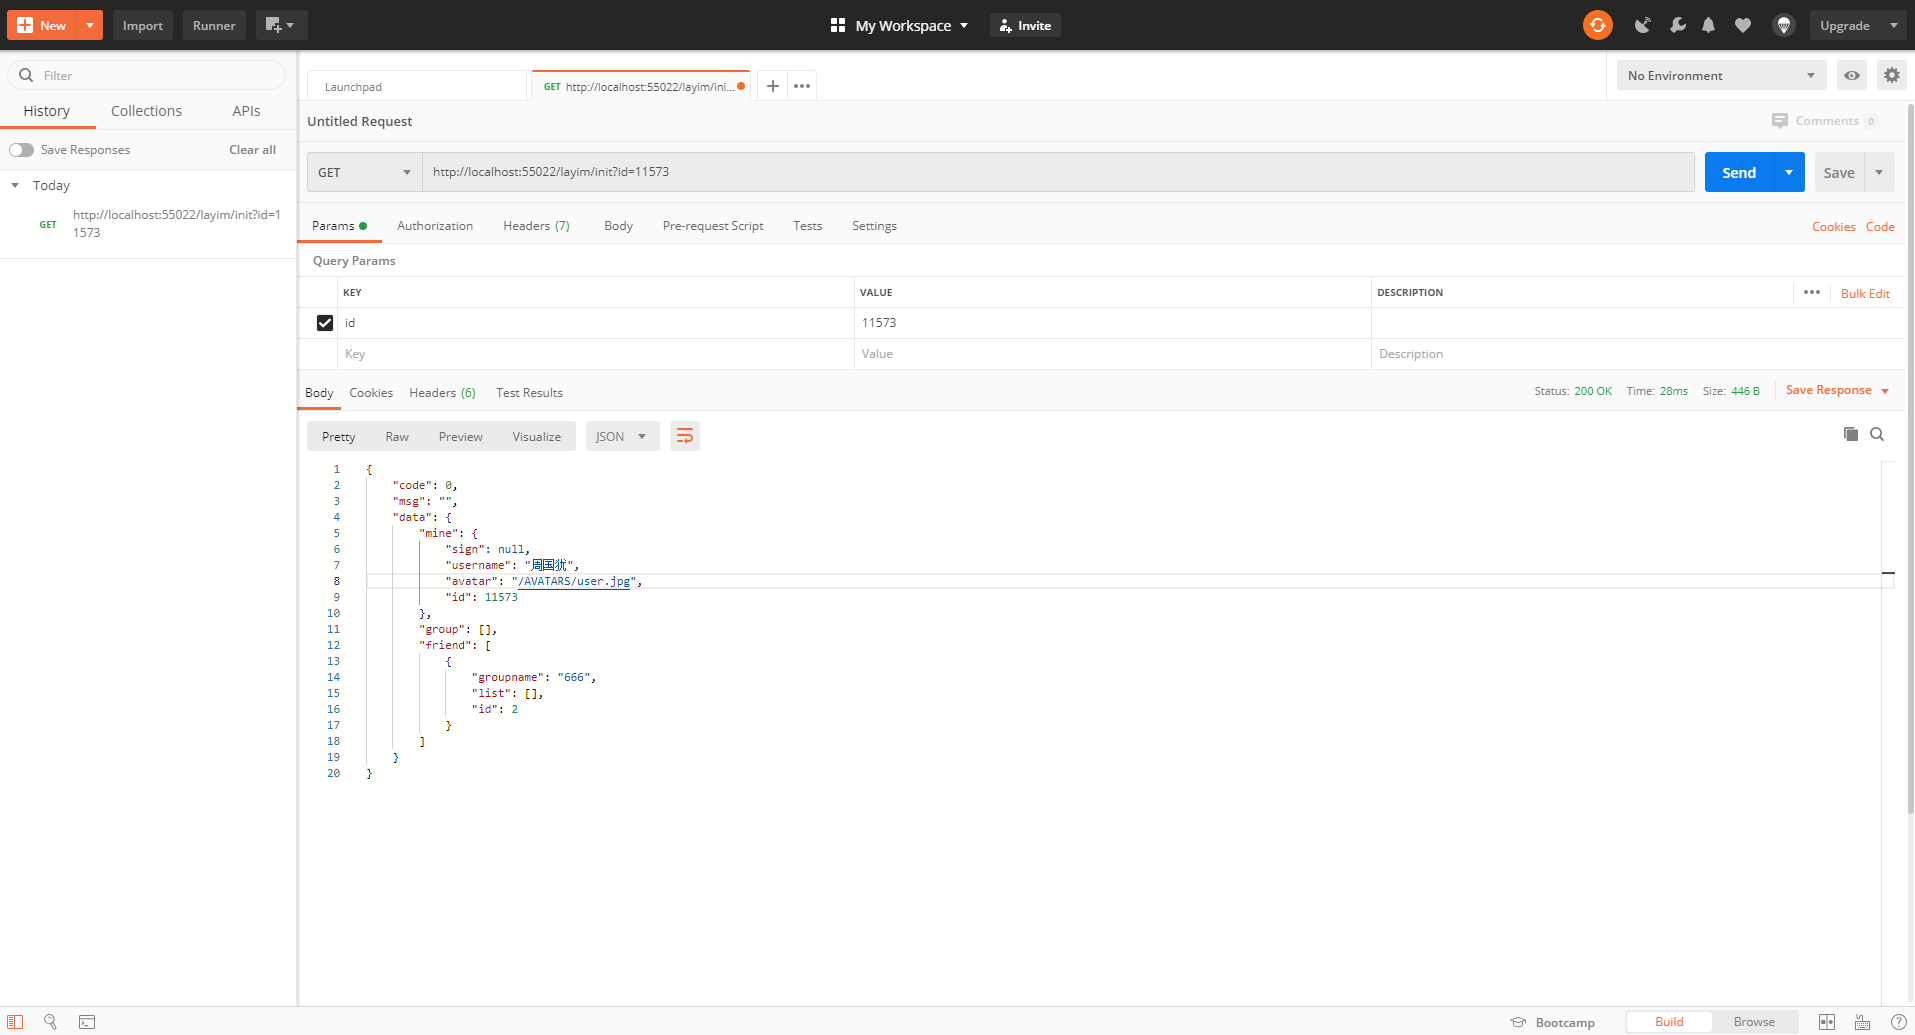Open the Save Response dropdown

tap(1837, 390)
